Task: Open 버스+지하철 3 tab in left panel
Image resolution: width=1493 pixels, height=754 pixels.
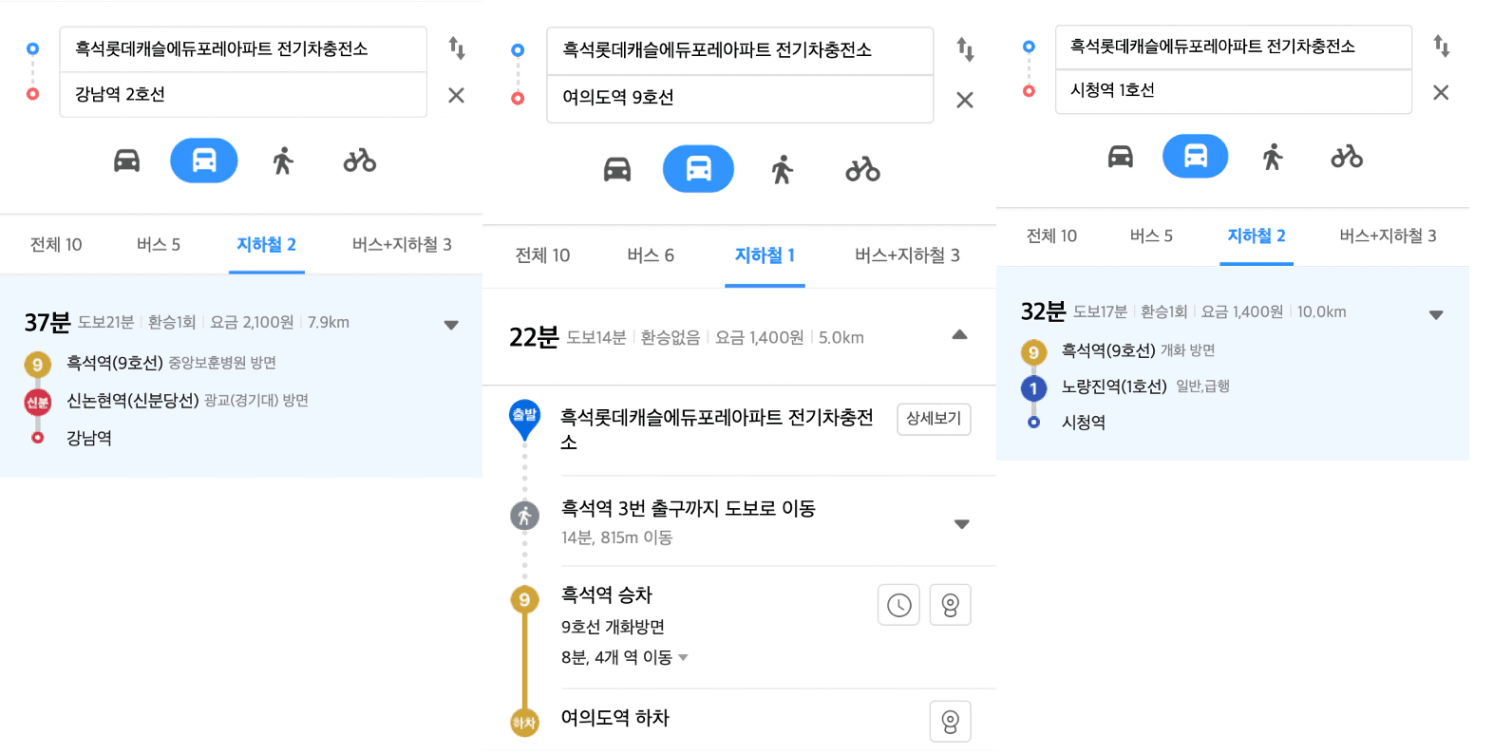Action: tap(402, 244)
